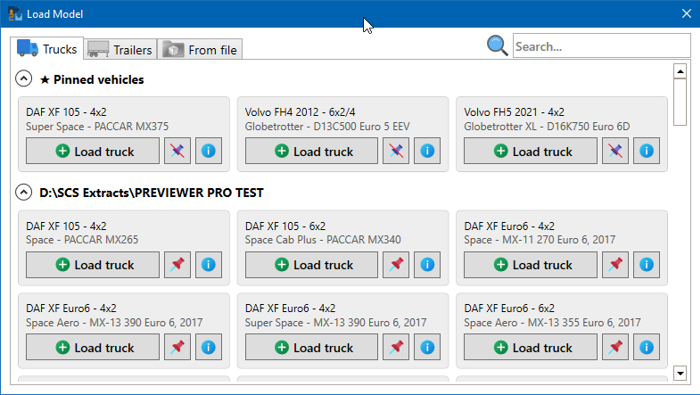The height and width of the screenshot is (395, 700).
Task: Collapse the Pinned vehicles section
Action: (24, 79)
